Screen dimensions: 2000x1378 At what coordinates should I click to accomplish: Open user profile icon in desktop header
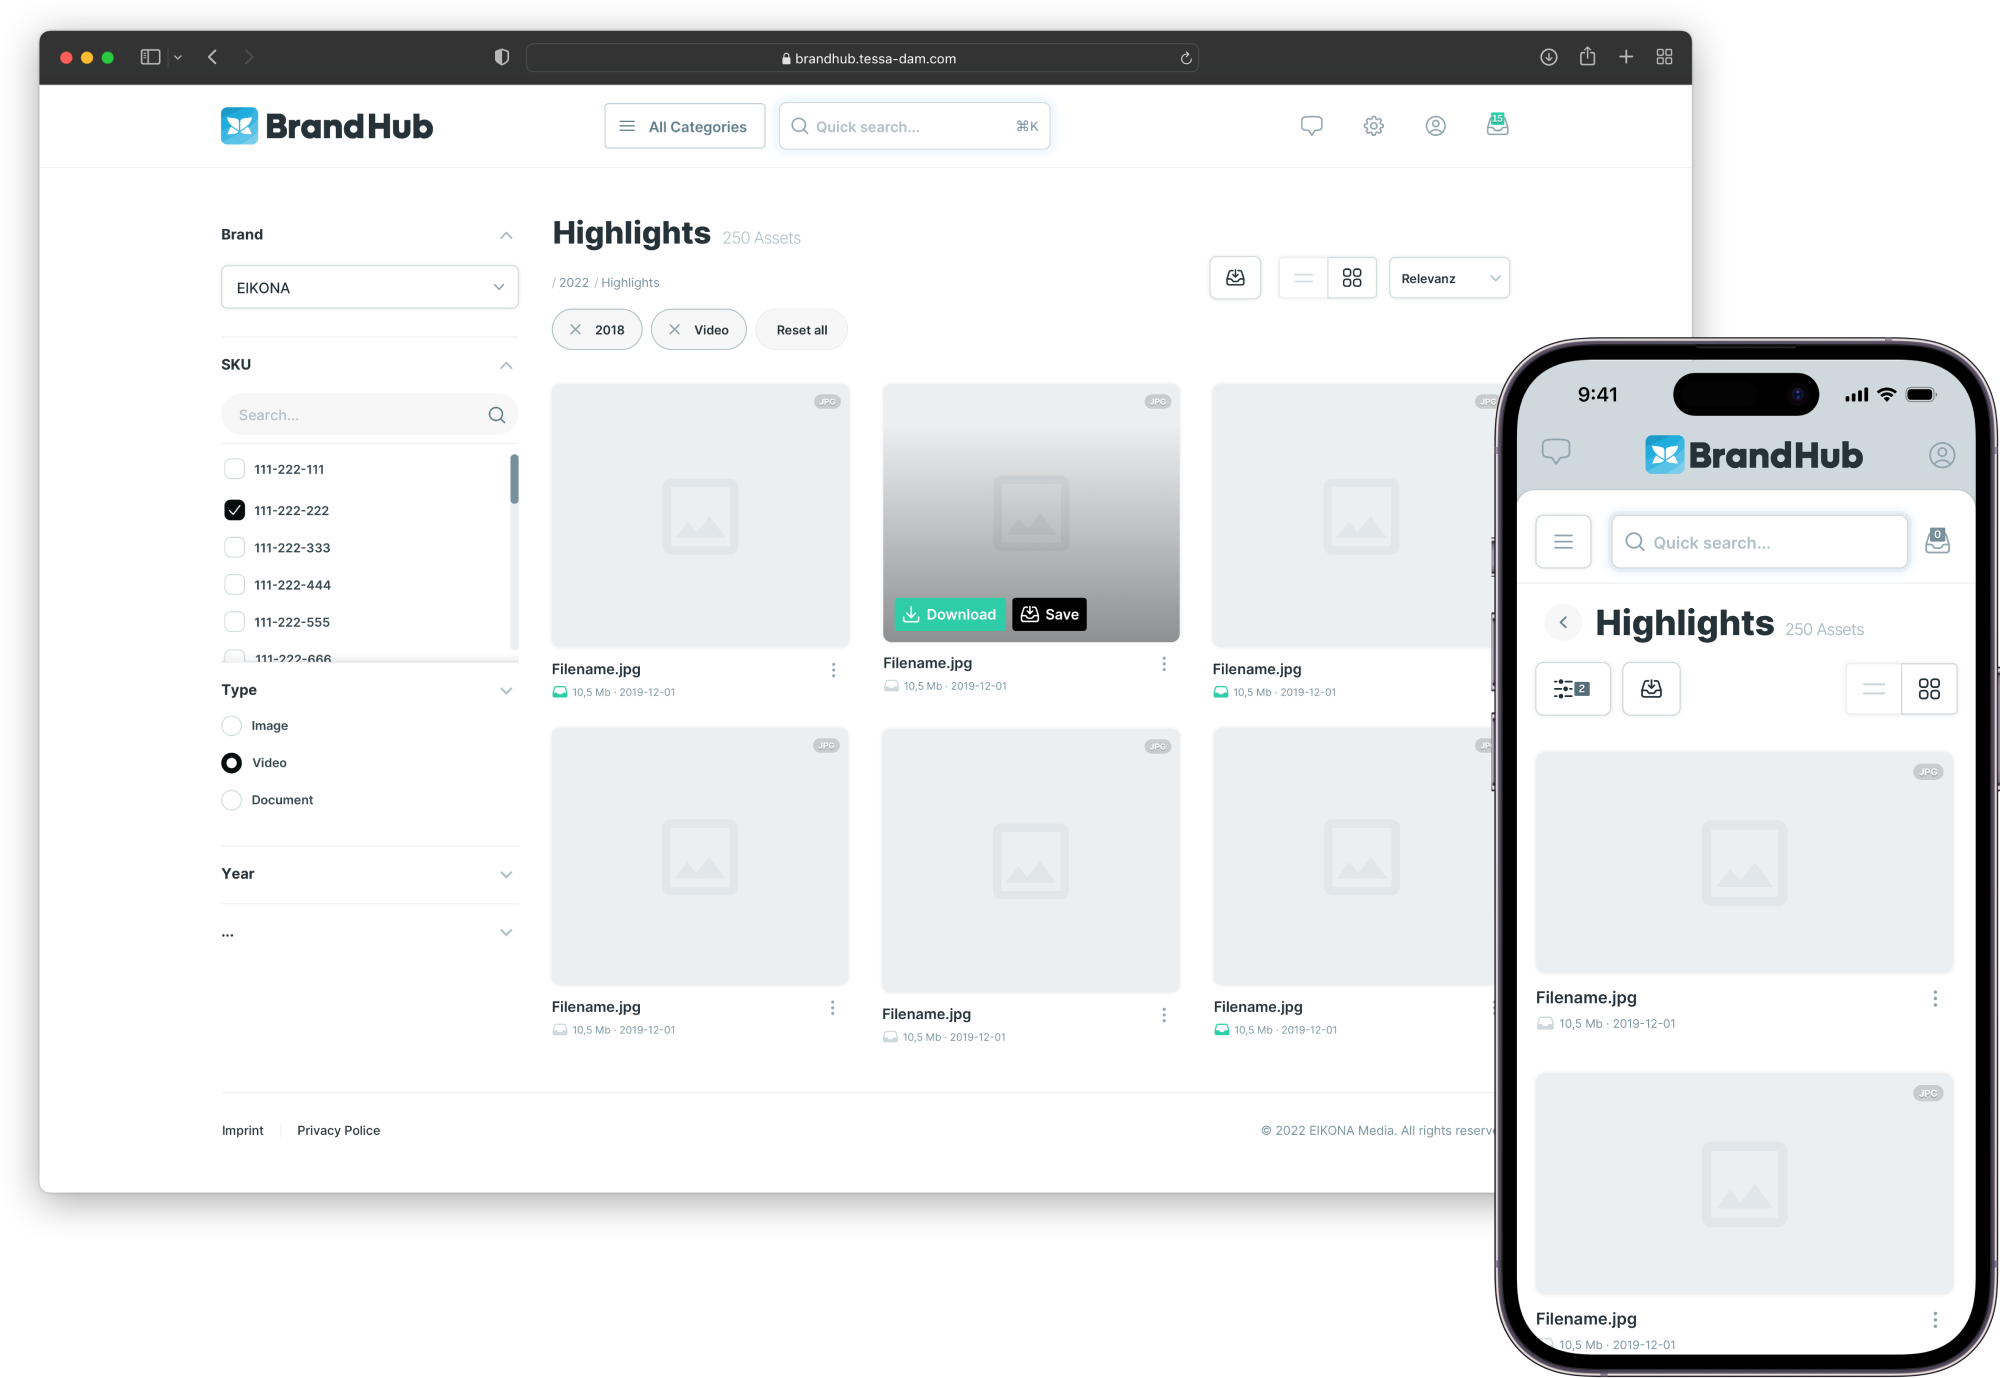pos(1435,126)
